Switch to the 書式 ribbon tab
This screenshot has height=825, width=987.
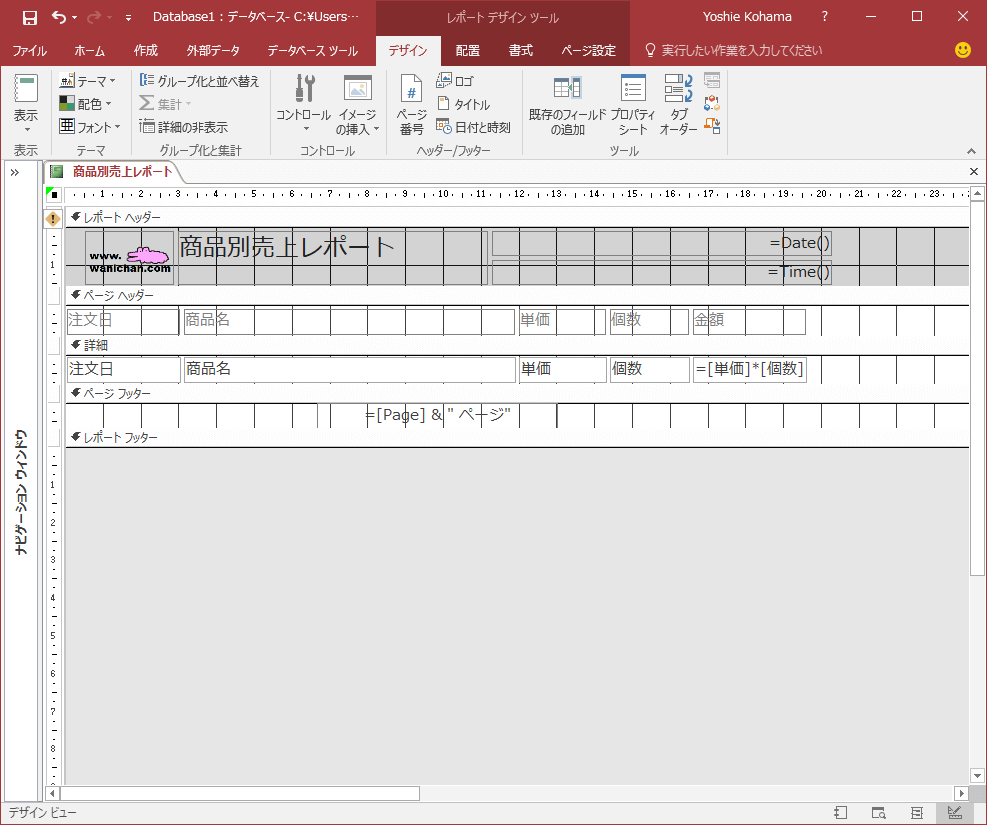(521, 50)
